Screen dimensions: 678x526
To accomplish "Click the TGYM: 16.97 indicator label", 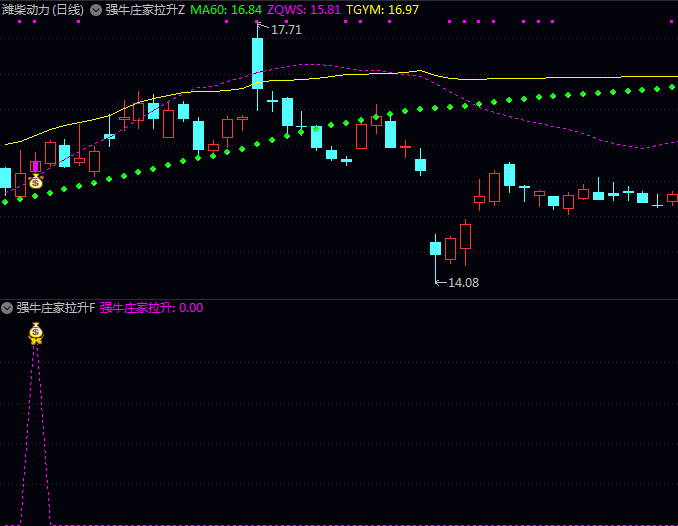I will 382,9.
